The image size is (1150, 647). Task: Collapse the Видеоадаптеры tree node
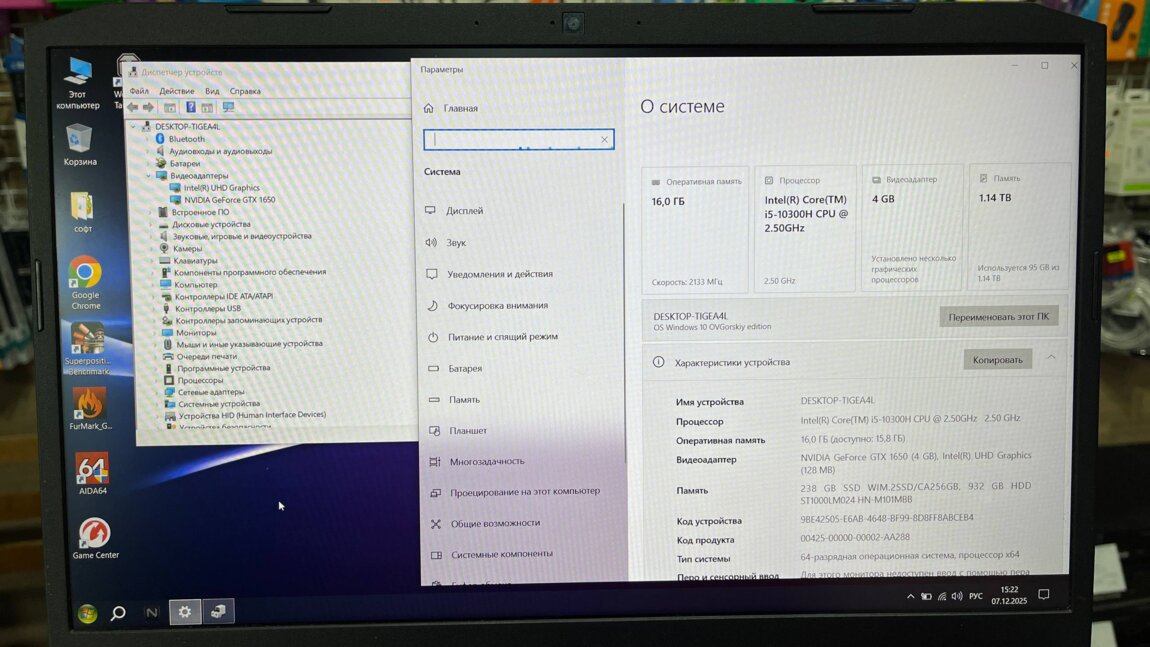coord(149,176)
